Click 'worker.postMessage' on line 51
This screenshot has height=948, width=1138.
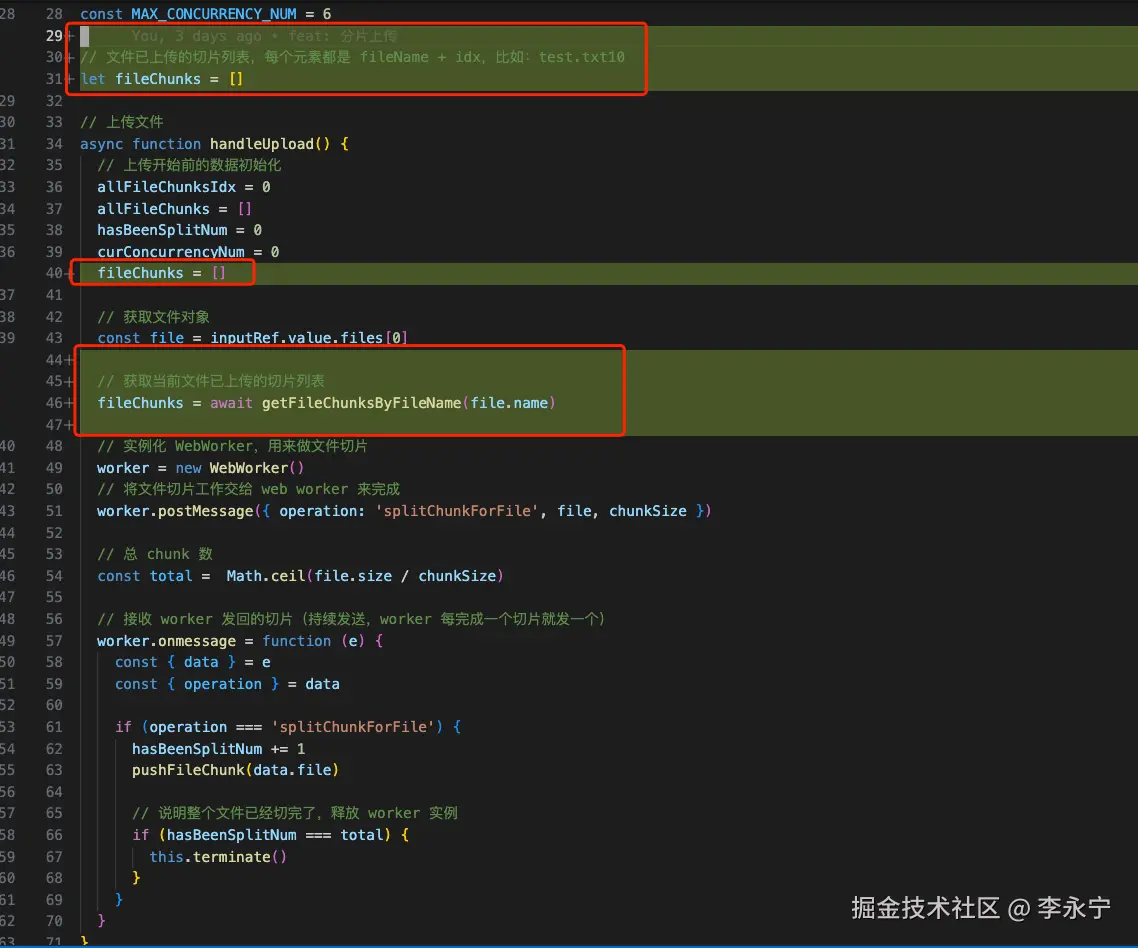175,511
